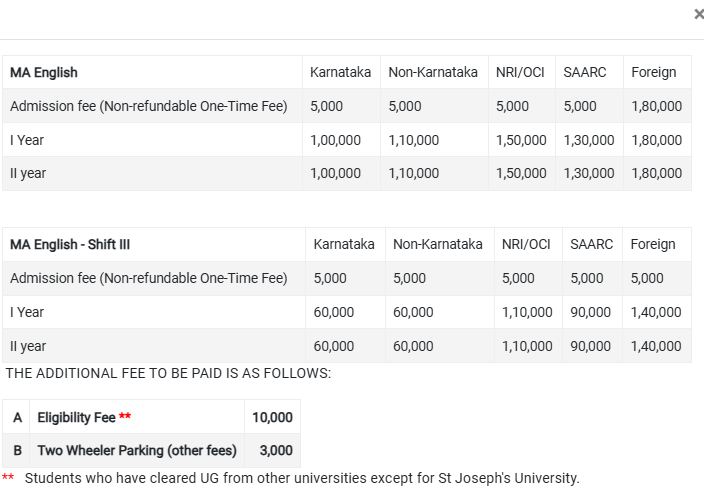Select SAARC column header in first MA English table
704x500 pixels.
click(585, 73)
